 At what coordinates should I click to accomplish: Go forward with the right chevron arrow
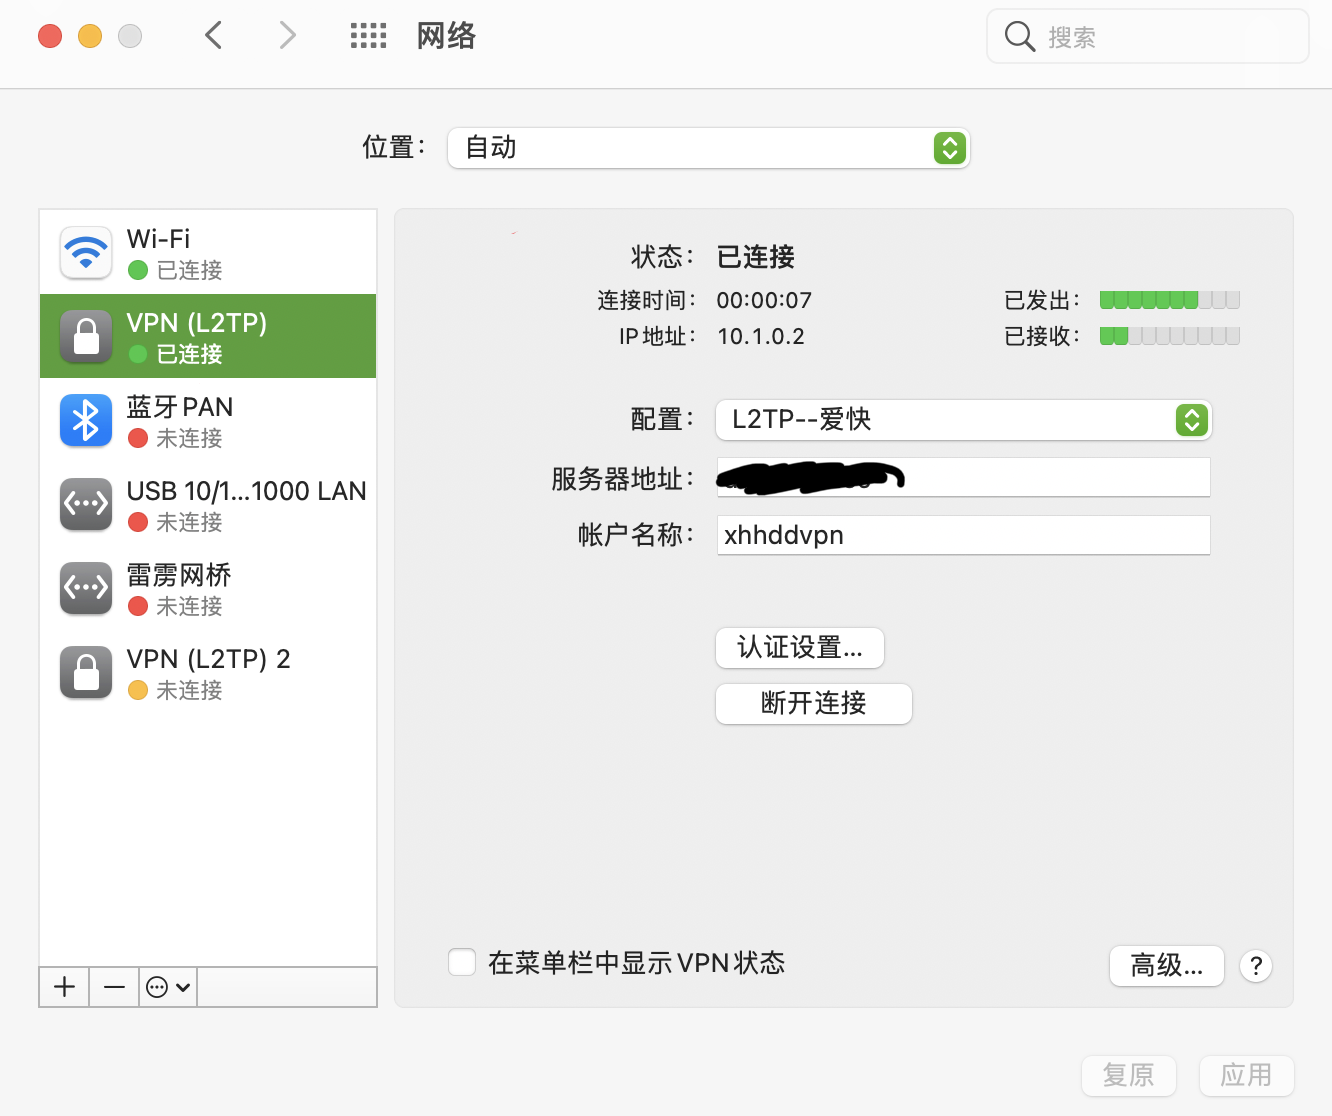287,36
